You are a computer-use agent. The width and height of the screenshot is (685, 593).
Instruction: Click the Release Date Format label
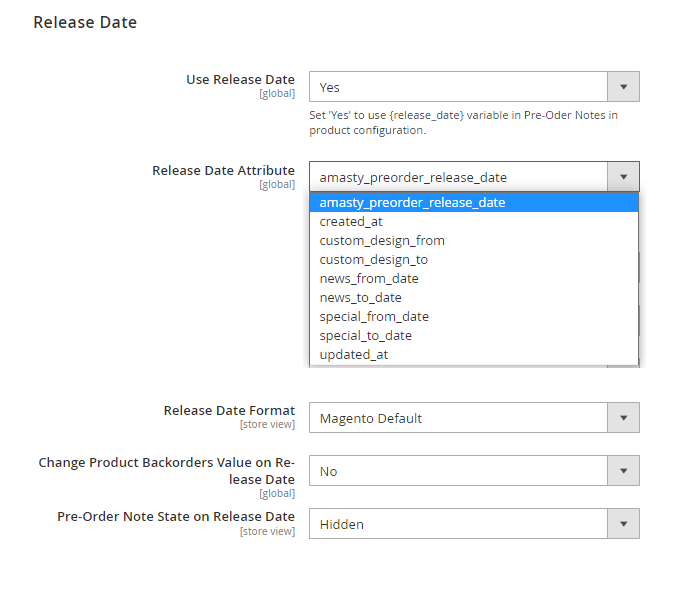pyautogui.click(x=229, y=410)
